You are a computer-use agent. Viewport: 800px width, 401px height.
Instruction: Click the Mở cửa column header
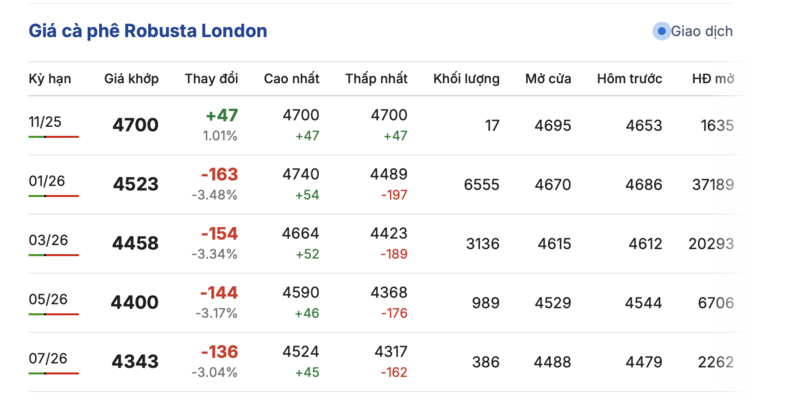click(x=549, y=79)
